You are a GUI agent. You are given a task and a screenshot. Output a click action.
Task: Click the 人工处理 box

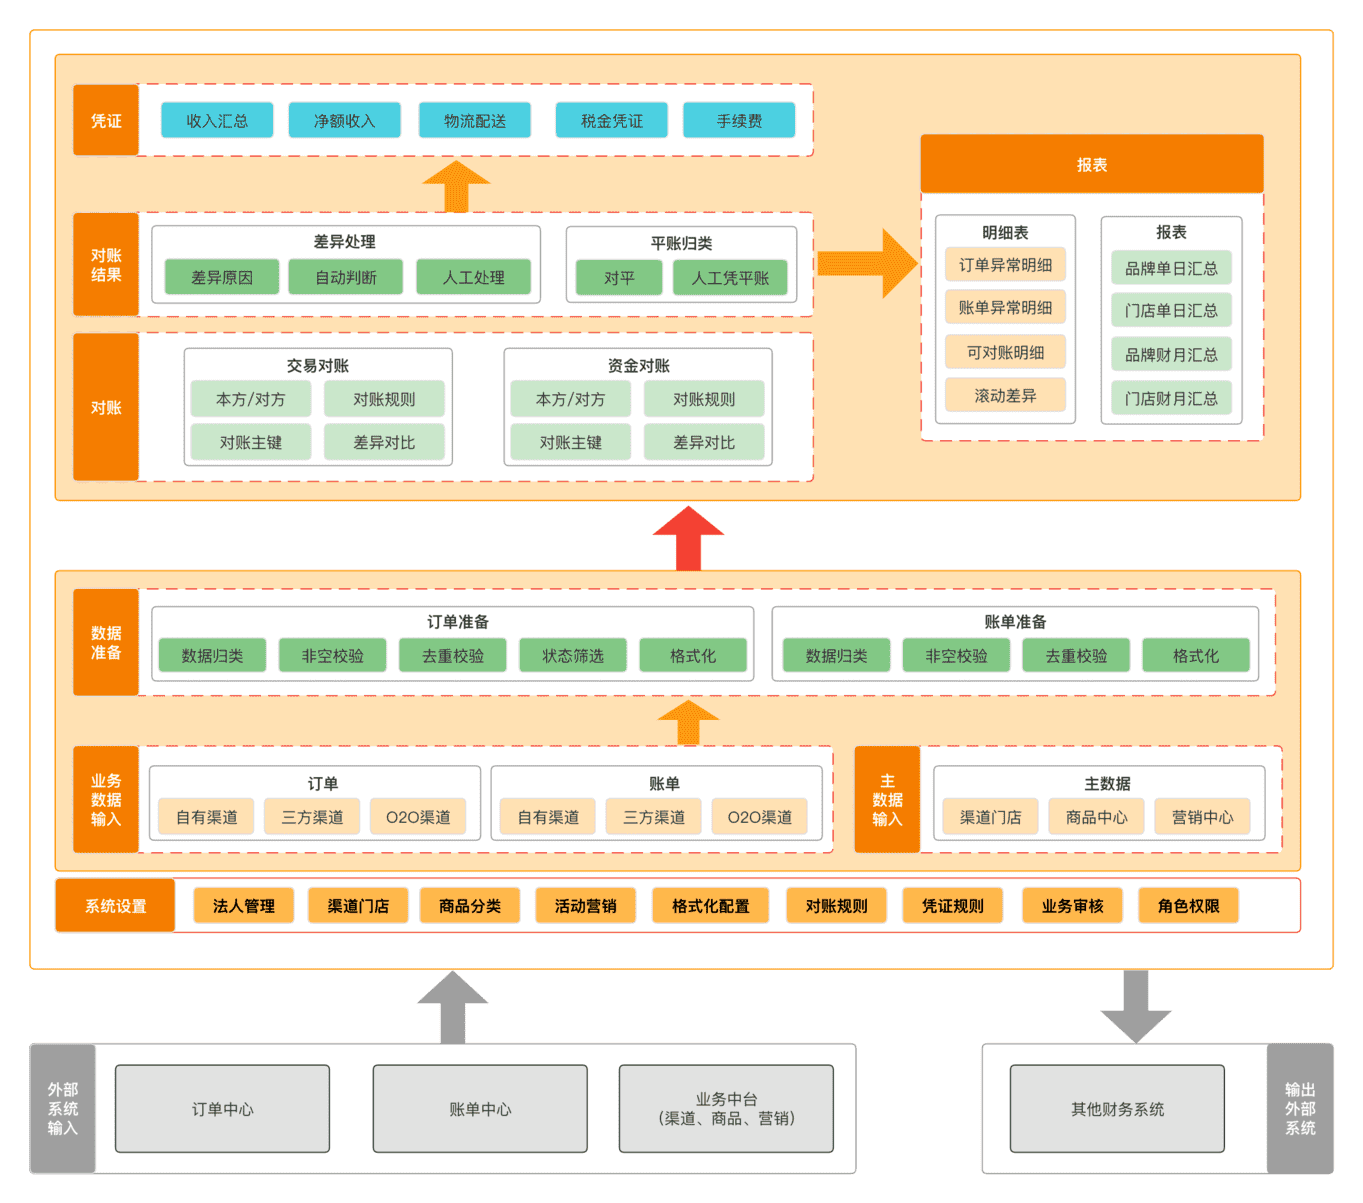(474, 277)
